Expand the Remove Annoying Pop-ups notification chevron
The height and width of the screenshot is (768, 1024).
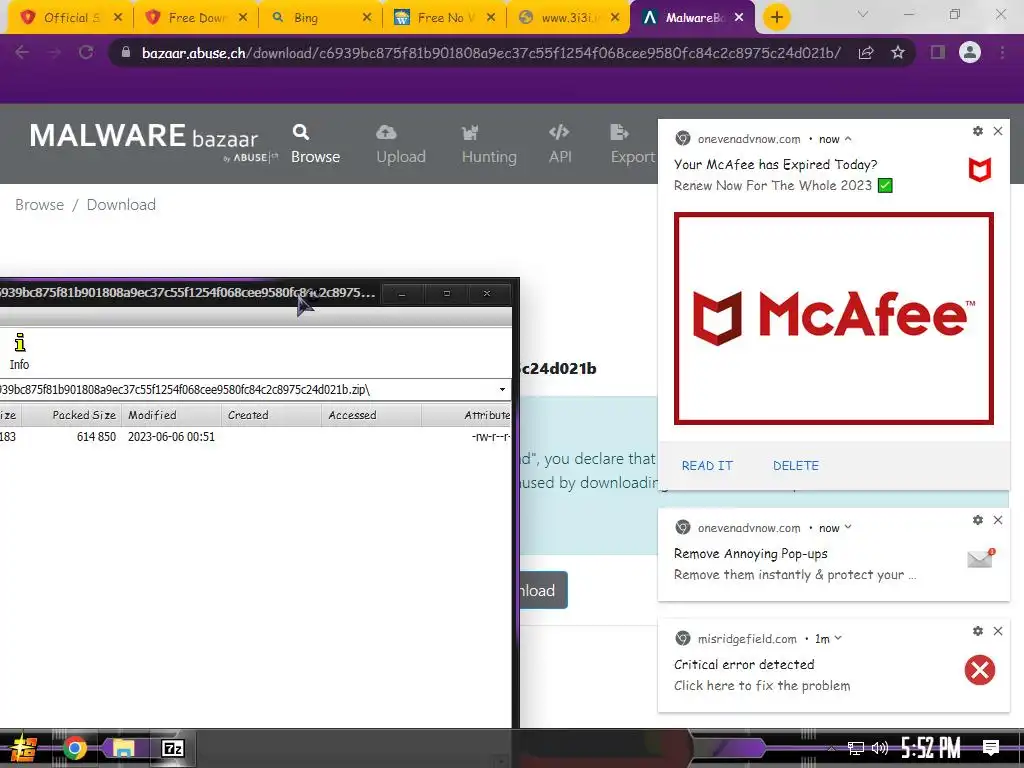tap(848, 528)
